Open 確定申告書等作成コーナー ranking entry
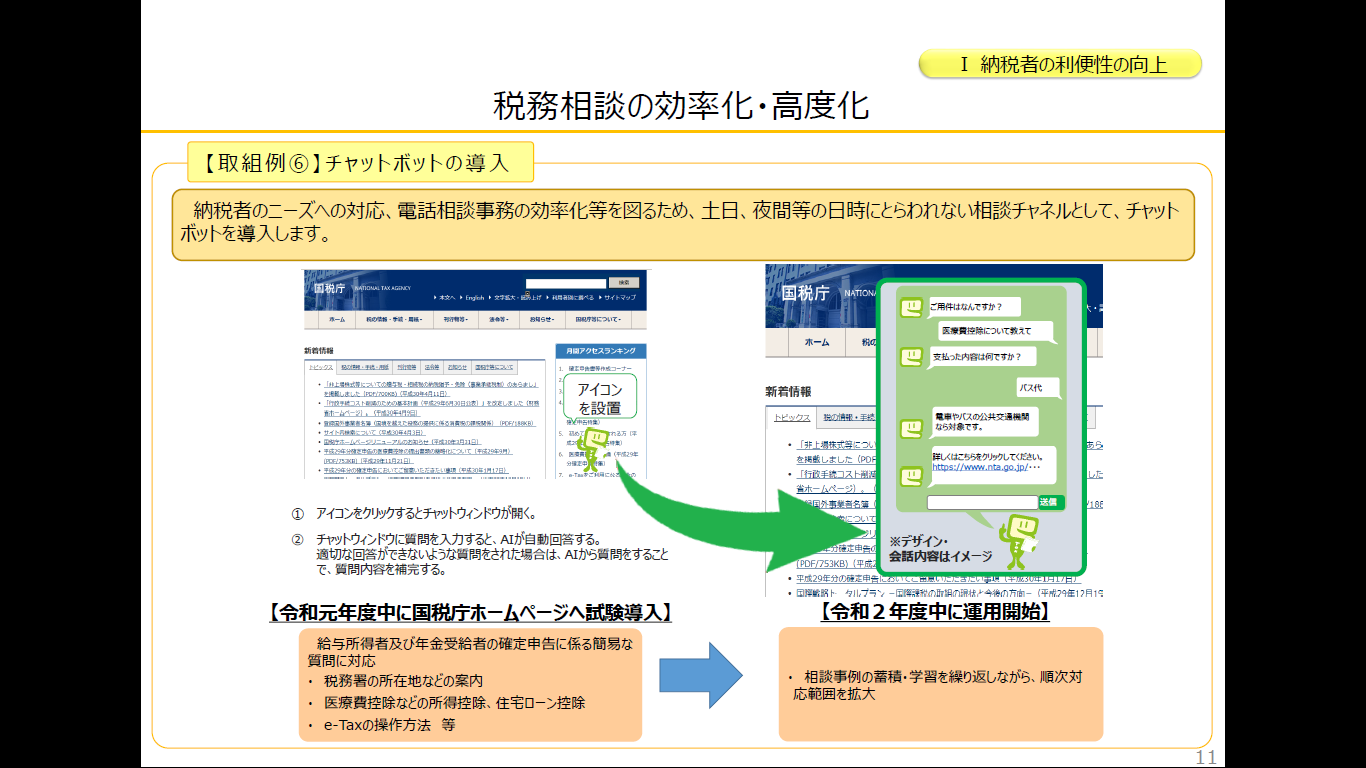Viewport: 1366px width, 768px height. pos(600,369)
